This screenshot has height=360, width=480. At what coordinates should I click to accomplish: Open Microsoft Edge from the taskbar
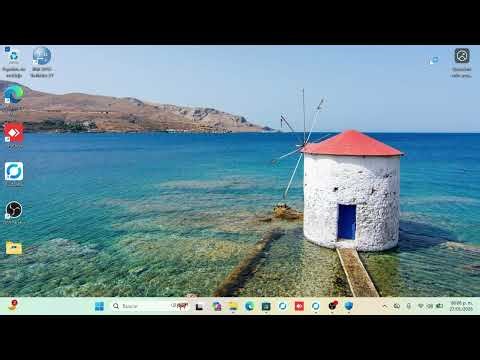(x=249, y=306)
